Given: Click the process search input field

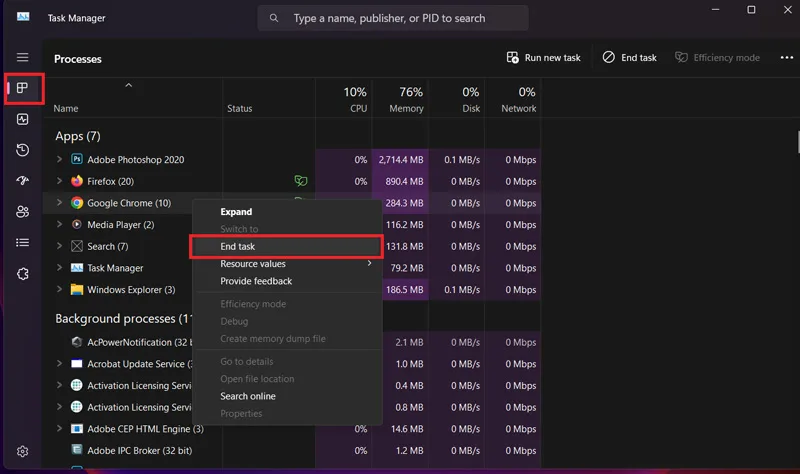Looking at the screenshot, I should (x=393, y=18).
